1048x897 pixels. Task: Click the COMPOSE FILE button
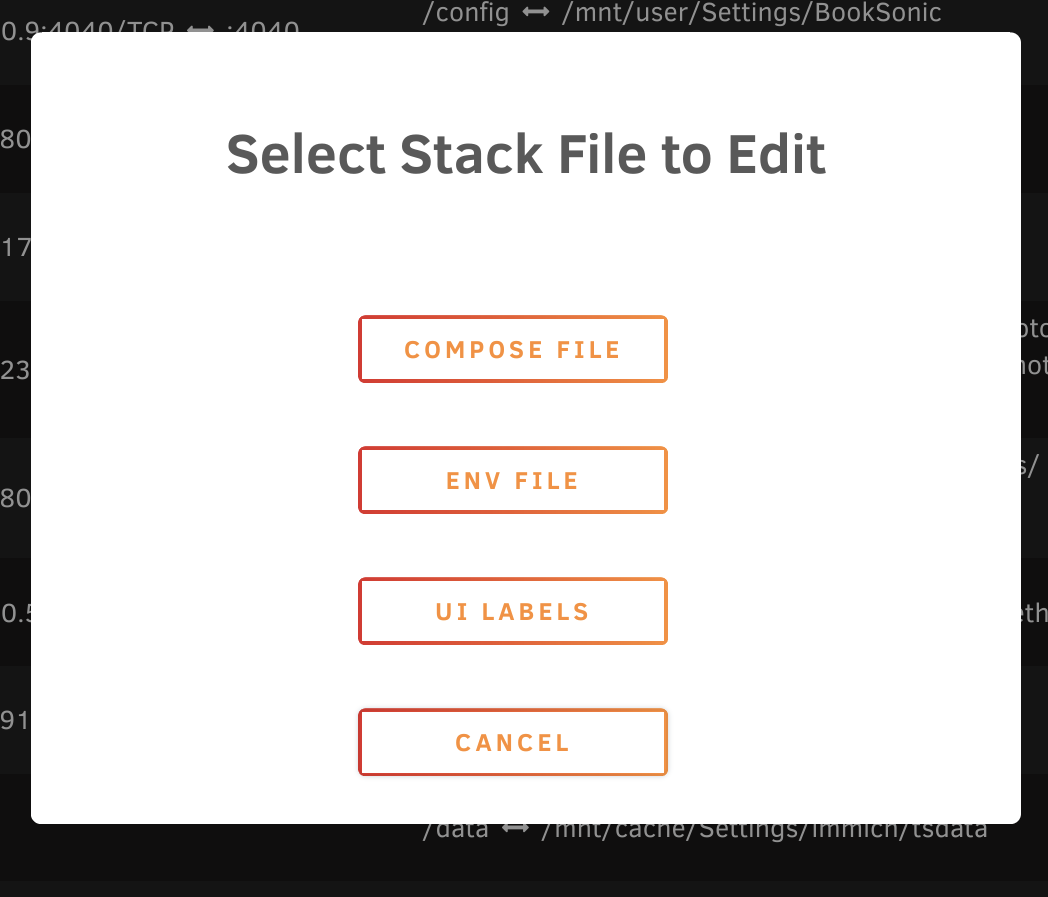point(512,349)
